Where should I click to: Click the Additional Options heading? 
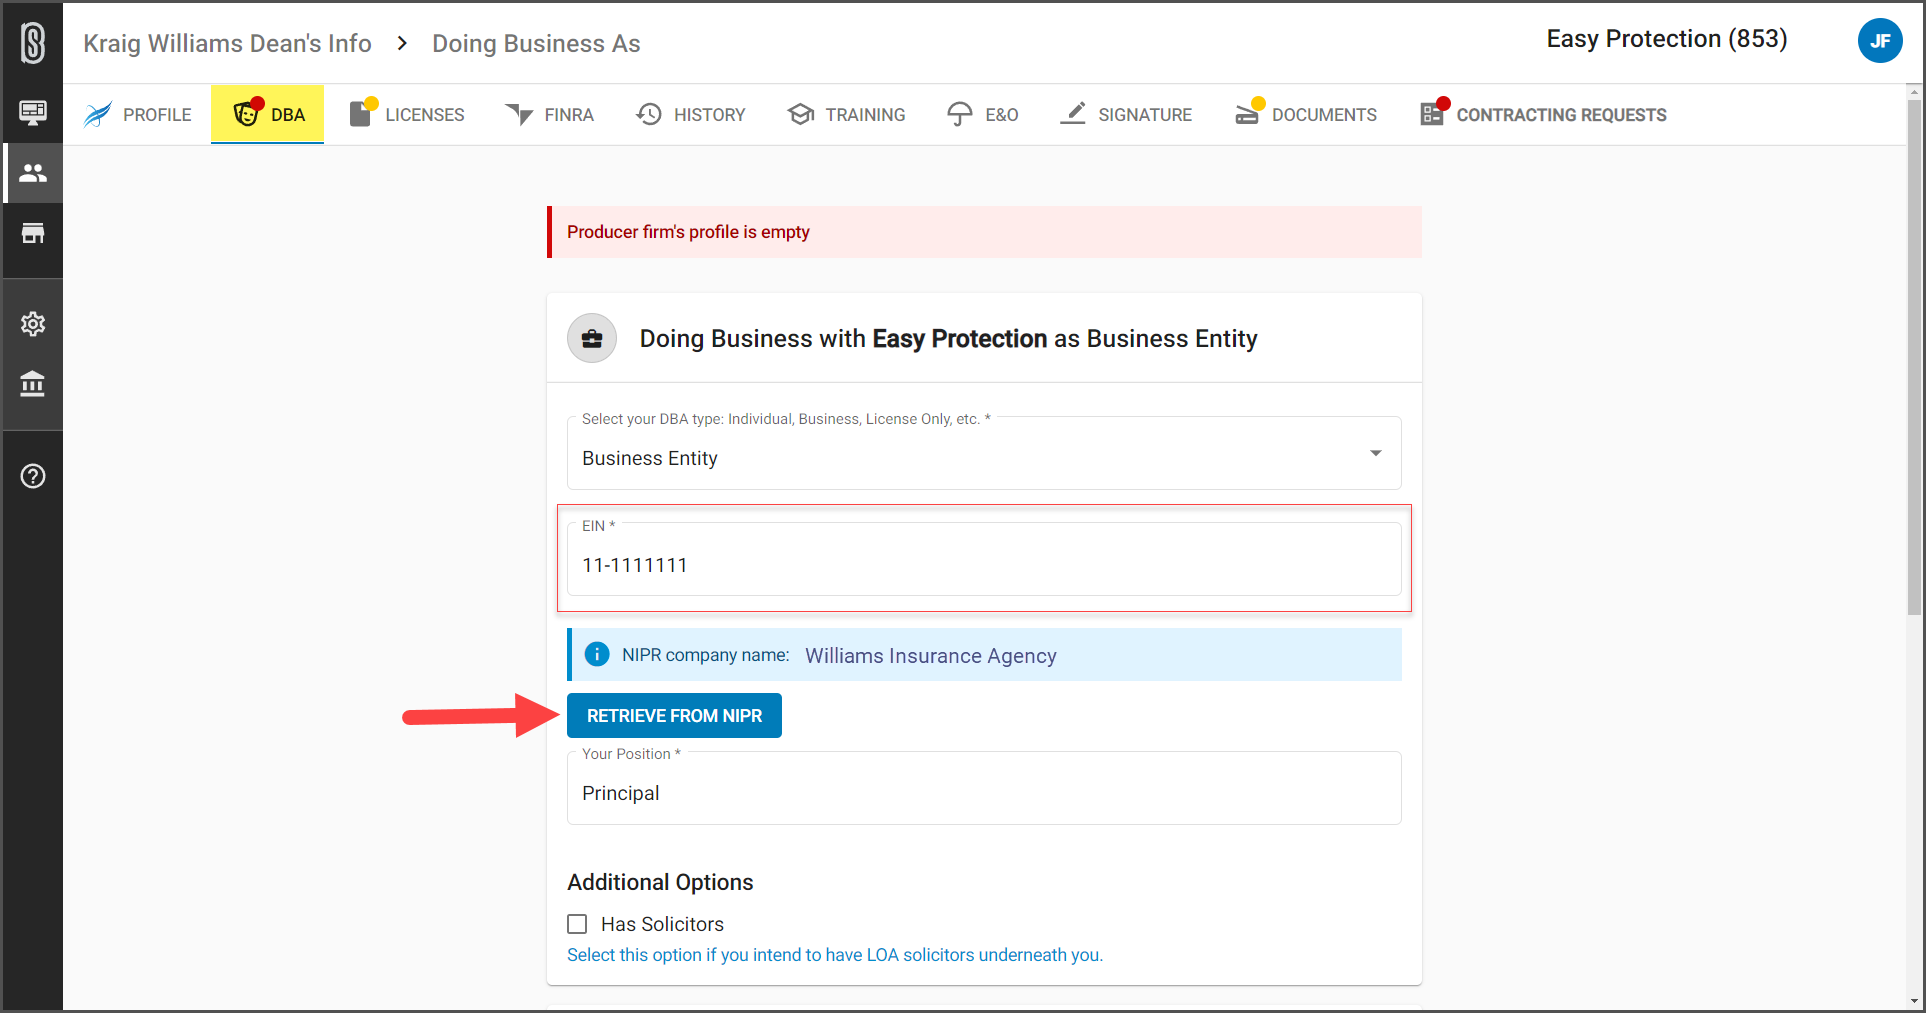[x=660, y=882]
